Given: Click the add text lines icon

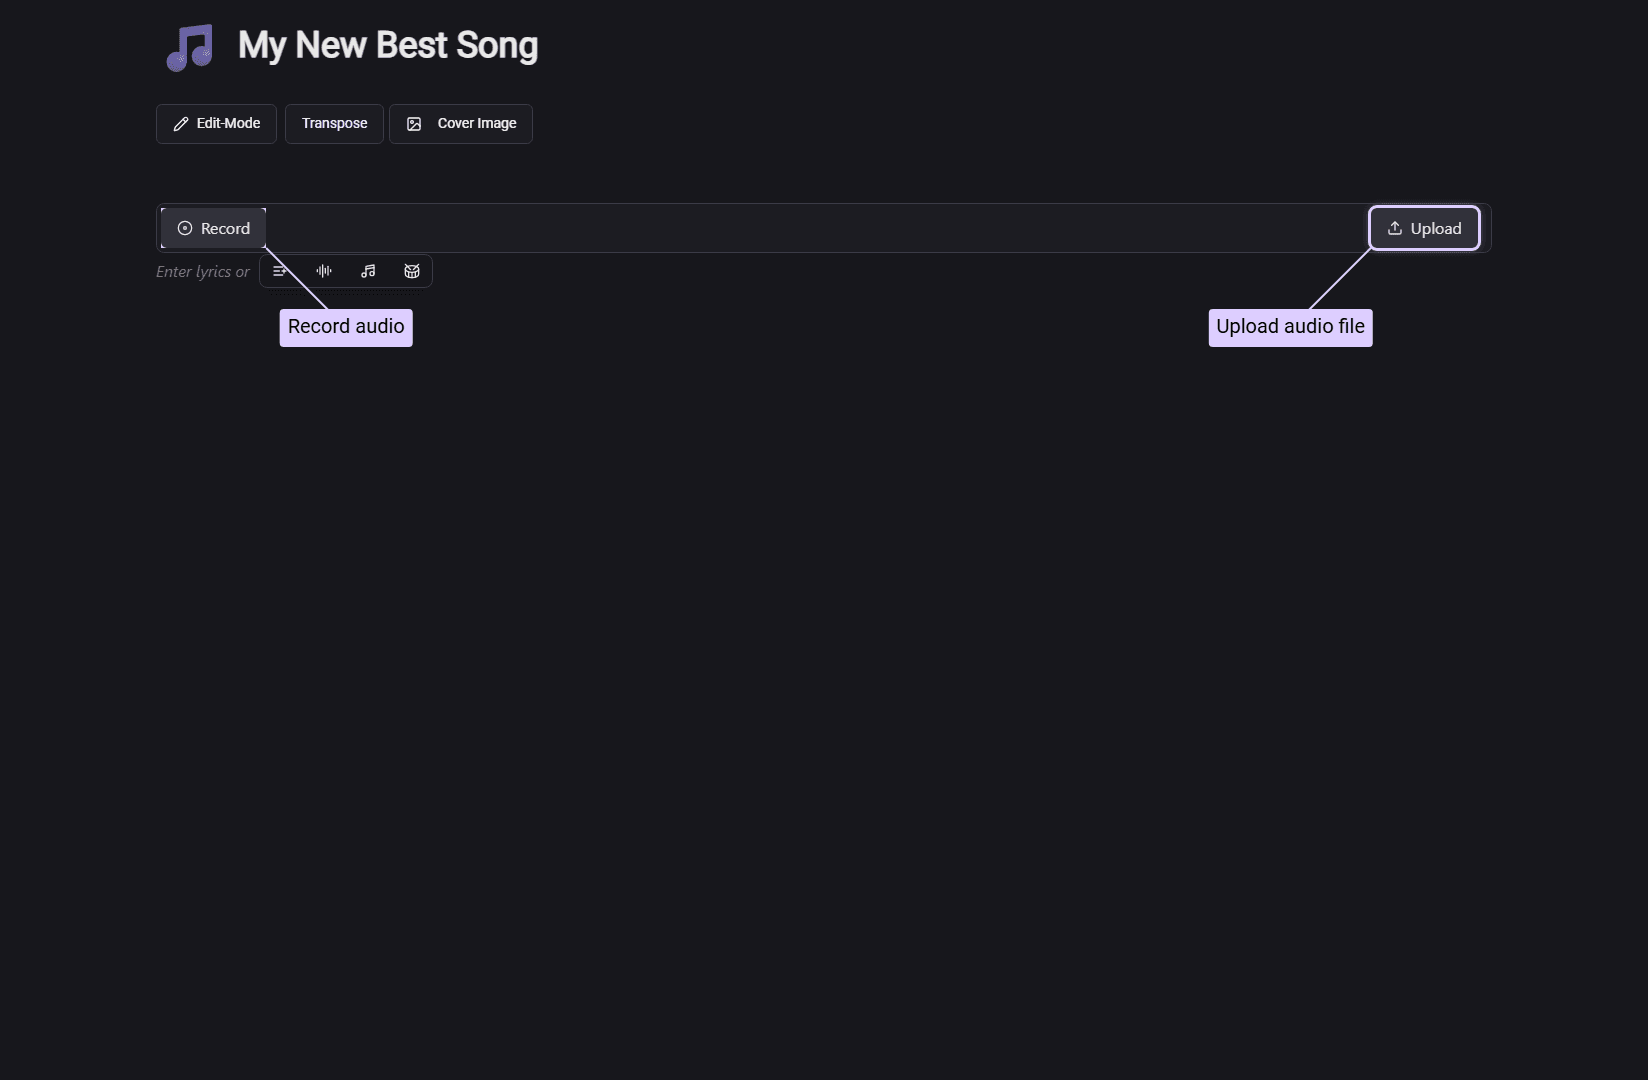Looking at the screenshot, I should [x=280, y=271].
